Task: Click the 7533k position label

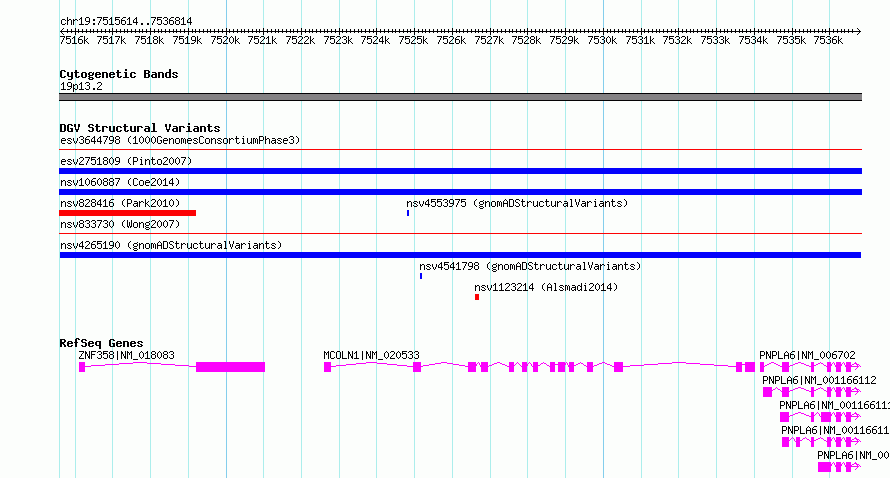Action: point(715,40)
